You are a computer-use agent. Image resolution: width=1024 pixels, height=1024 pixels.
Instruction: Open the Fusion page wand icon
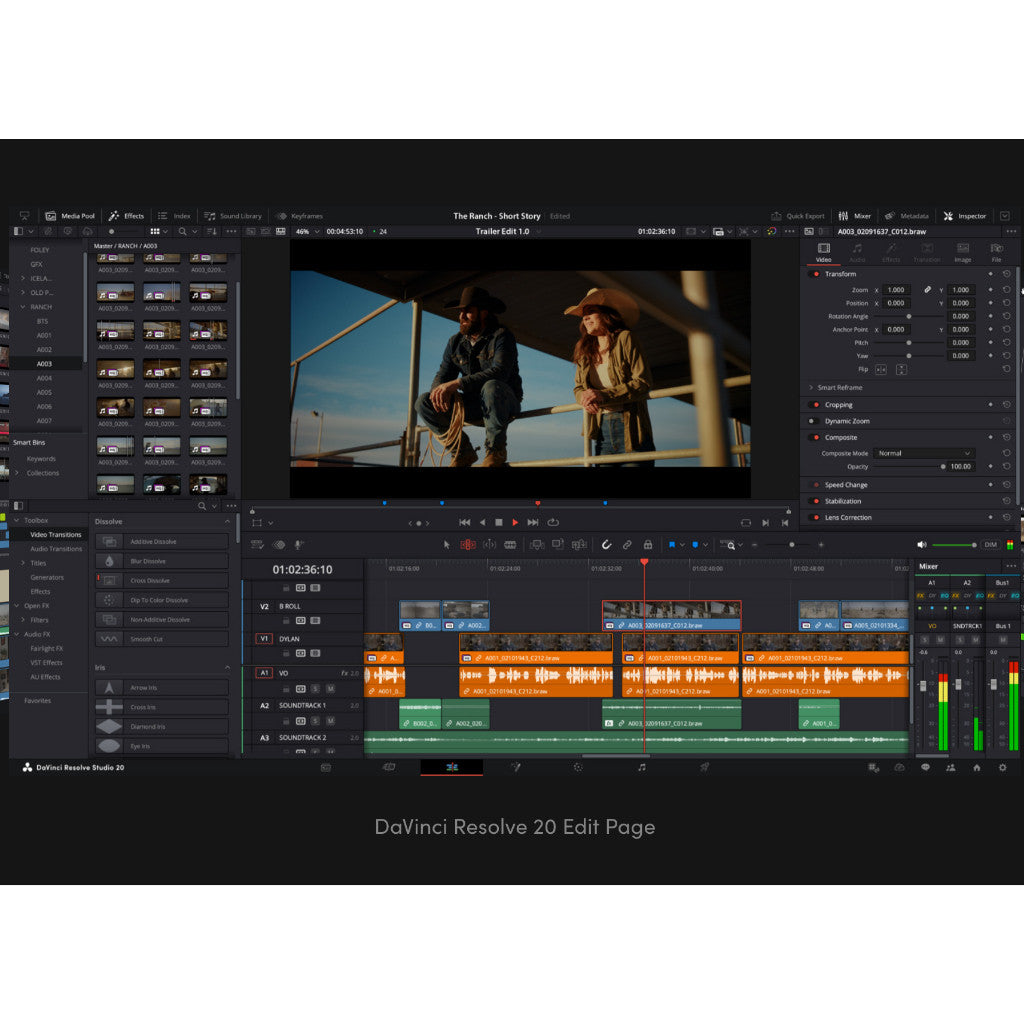[x=515, y=767]
